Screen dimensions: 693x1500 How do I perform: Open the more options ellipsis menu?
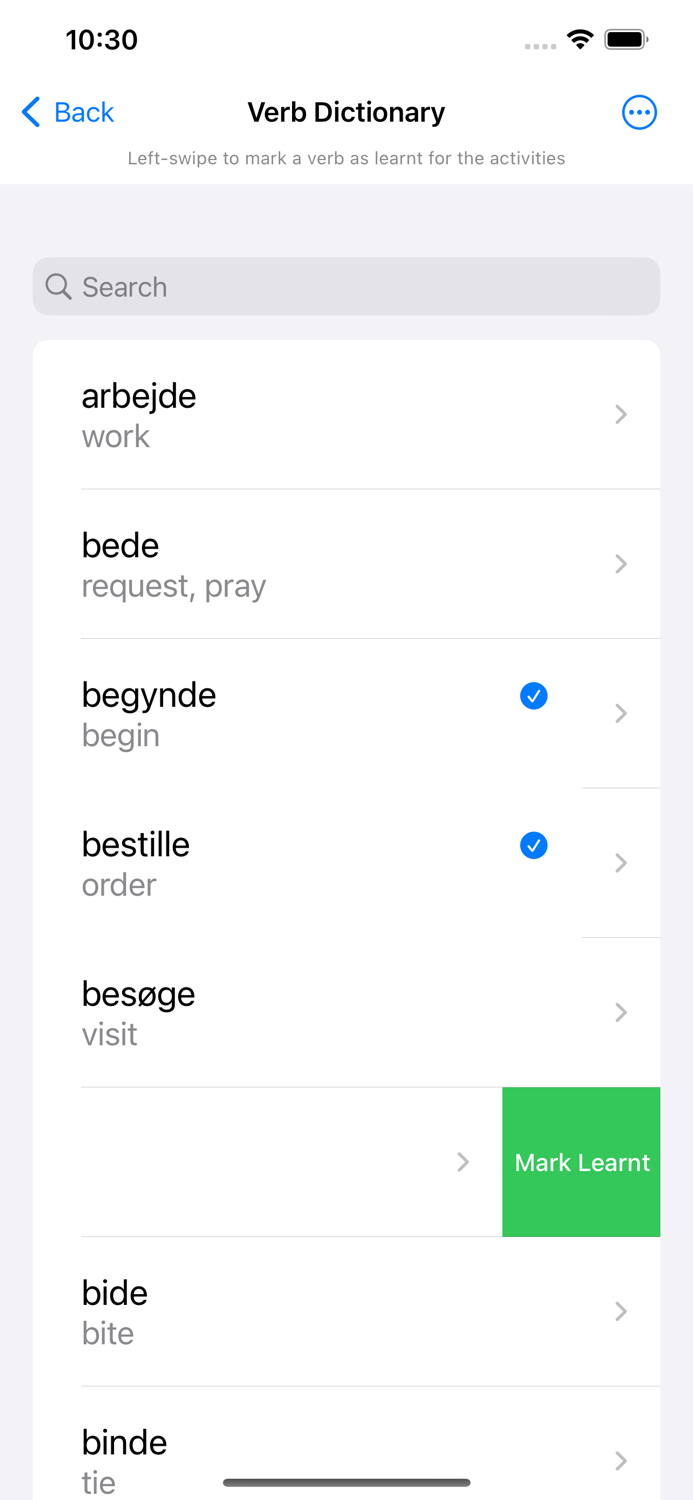[639, 112]
